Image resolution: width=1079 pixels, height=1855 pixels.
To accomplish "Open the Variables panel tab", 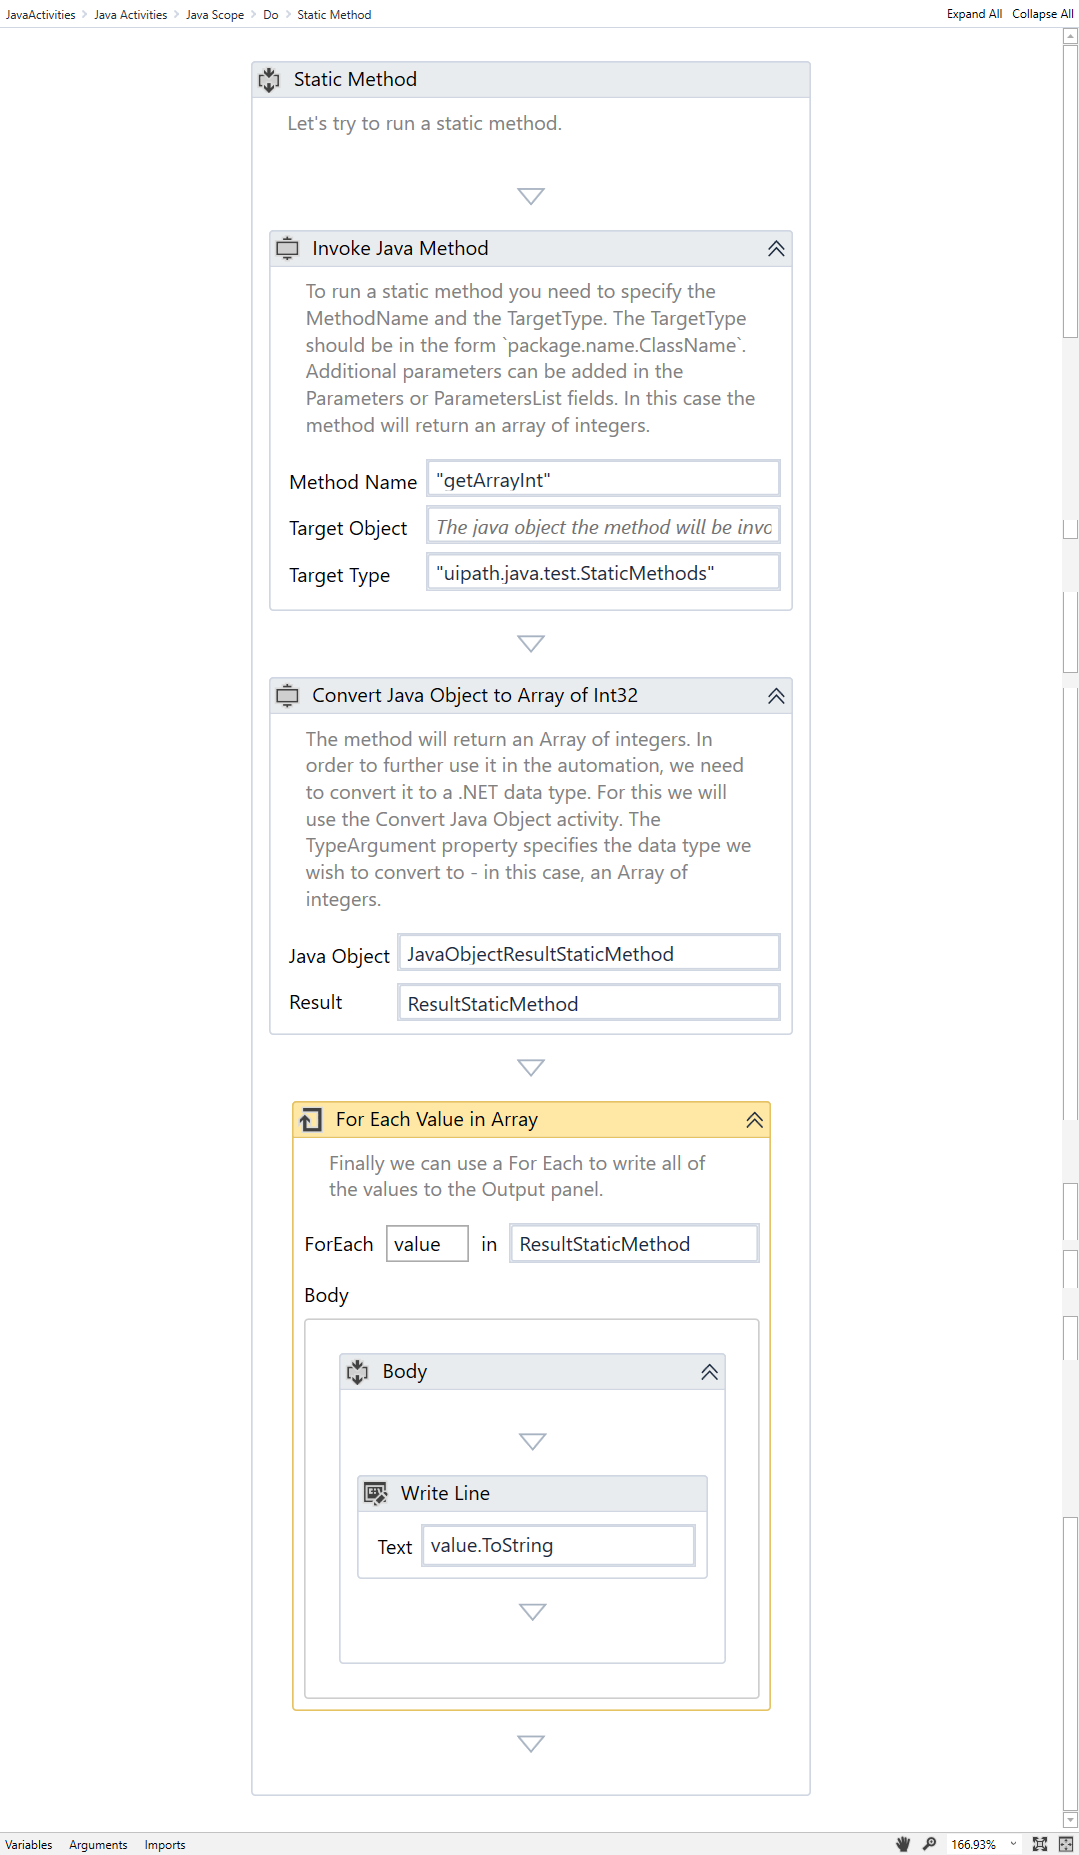I will 29,1845.
